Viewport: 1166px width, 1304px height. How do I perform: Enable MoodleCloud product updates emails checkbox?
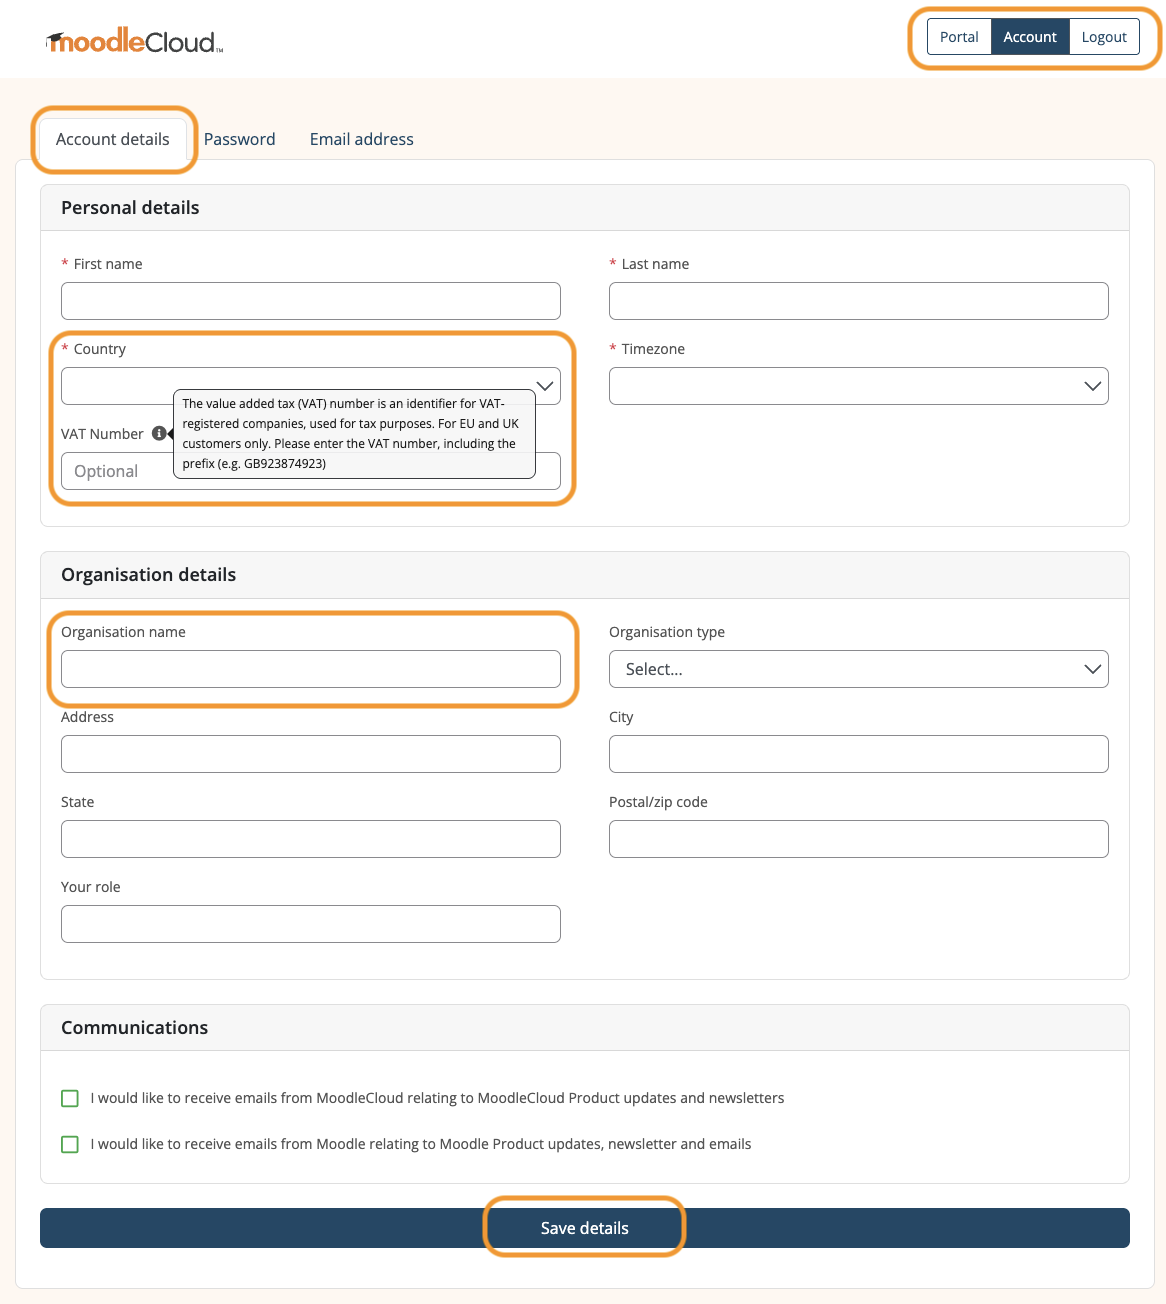click(69, 1097)
